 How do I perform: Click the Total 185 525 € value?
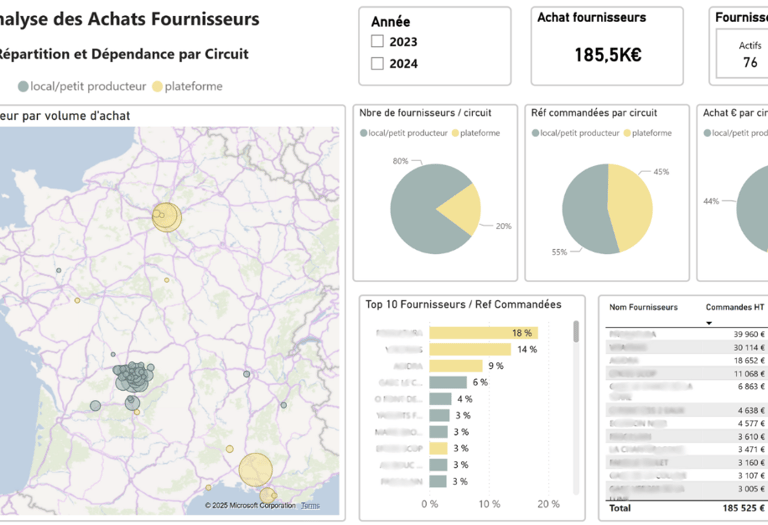[744, 508]
